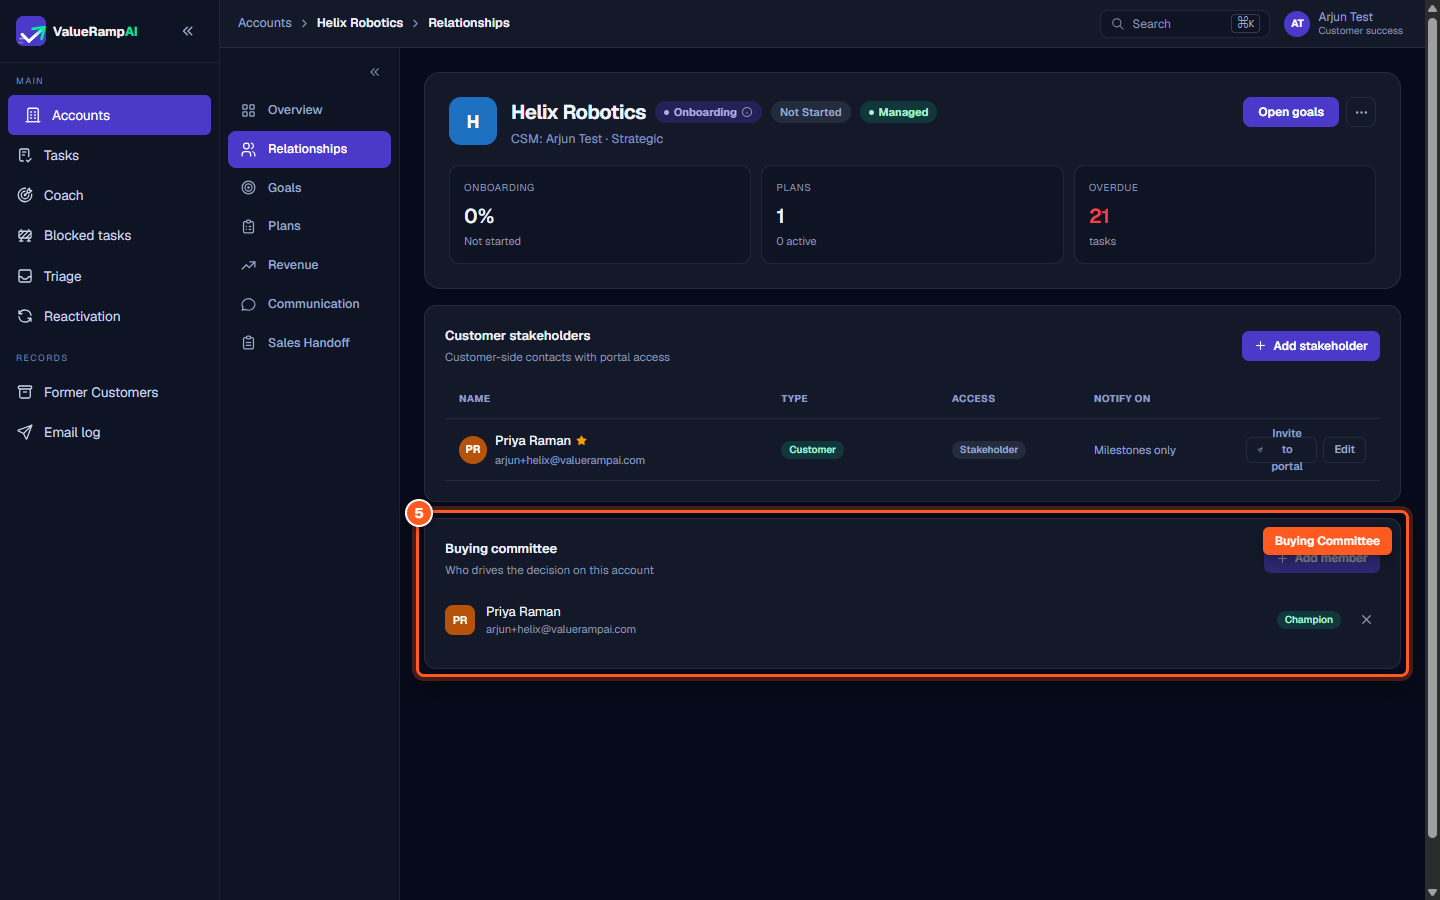This screenshot has height=900, width=1440.
Task: Click the Goals bullseye icon
Action: click(x=249, y=188)
